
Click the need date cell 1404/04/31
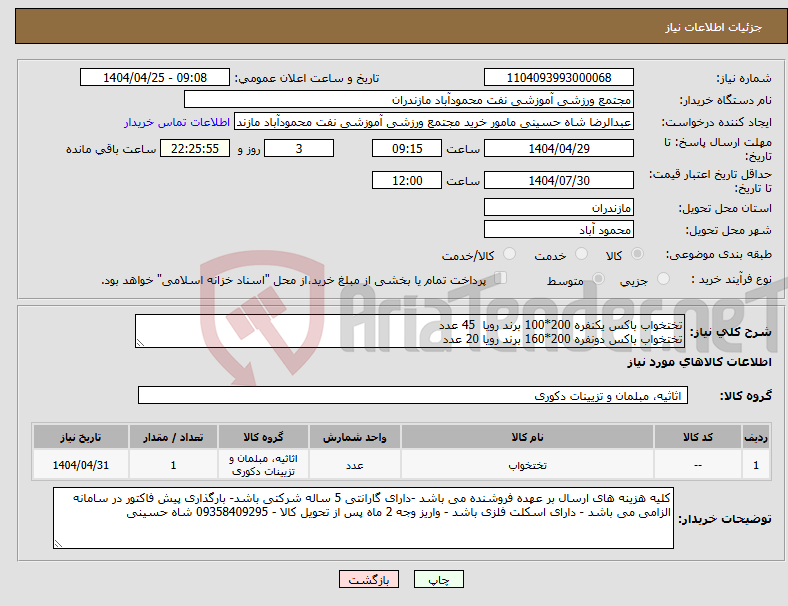81,465
